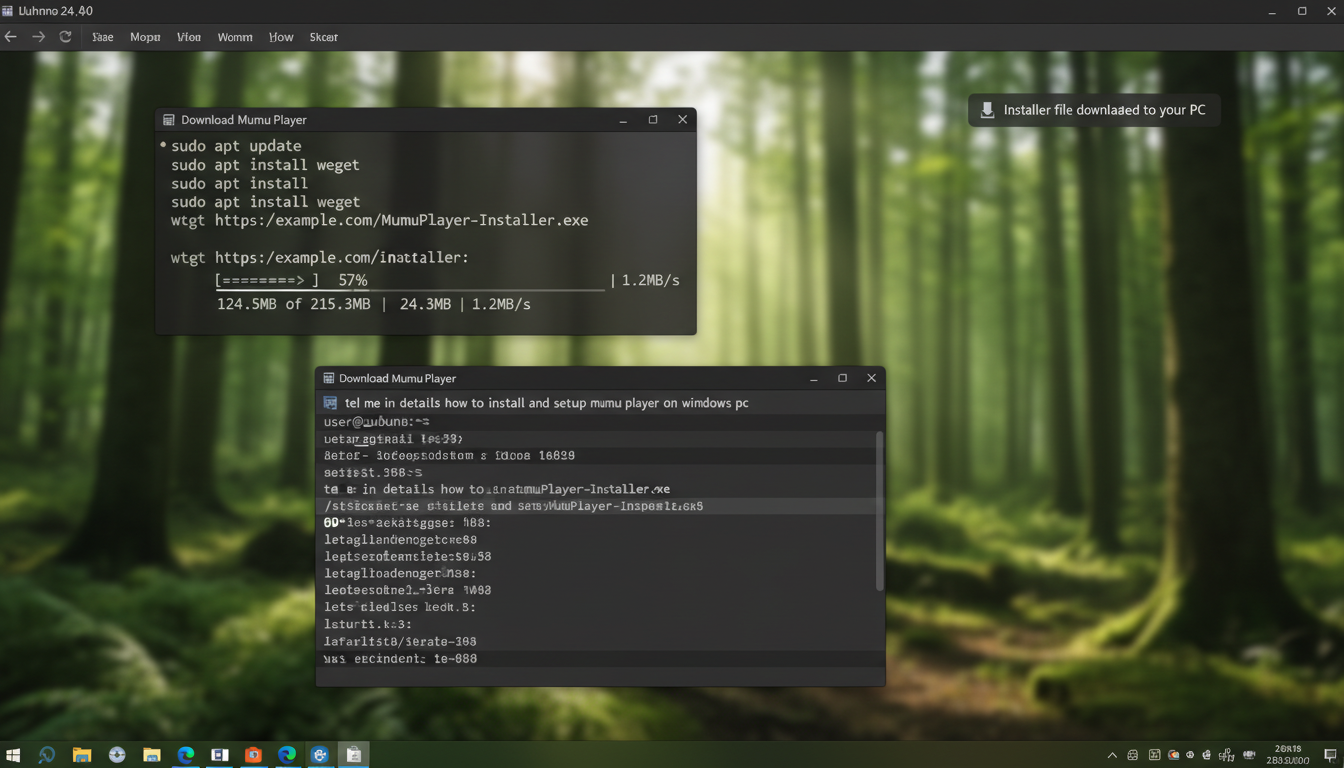
Task: Click the 'sudo apt update' line
Action: coord(236,146)
